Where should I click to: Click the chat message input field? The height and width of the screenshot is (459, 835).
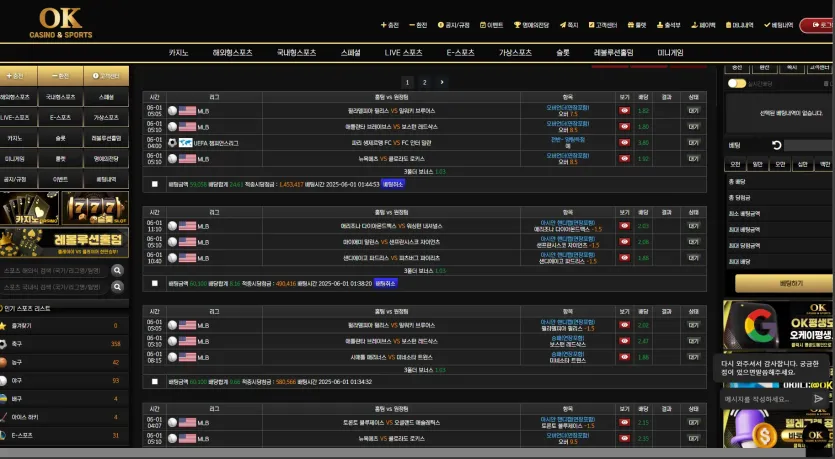click(x=767, y=399)
